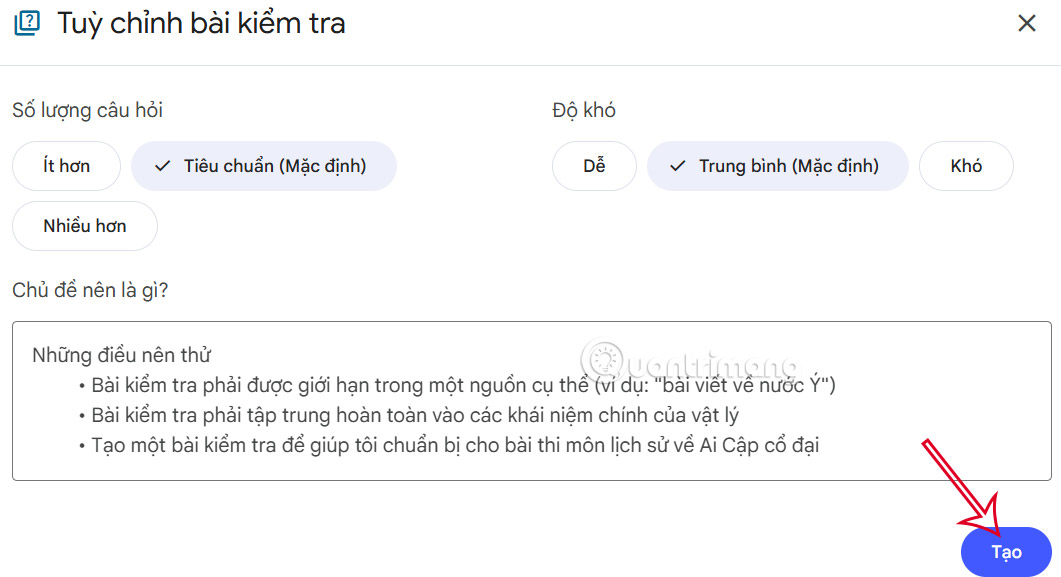Select the 'Tiêu chuẩn (Mặc định)' chip

[x=264, y=166]
